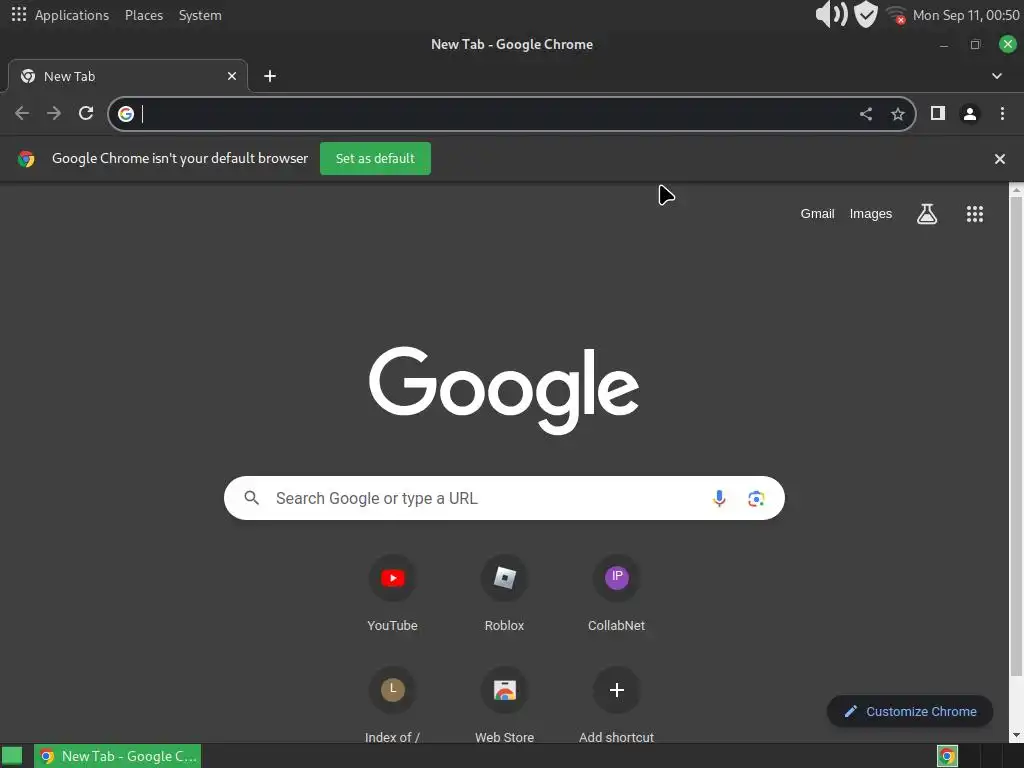Open the YouTube shortcut
This screenshot has height=768, width=1024.
click(x=392, y=593)
